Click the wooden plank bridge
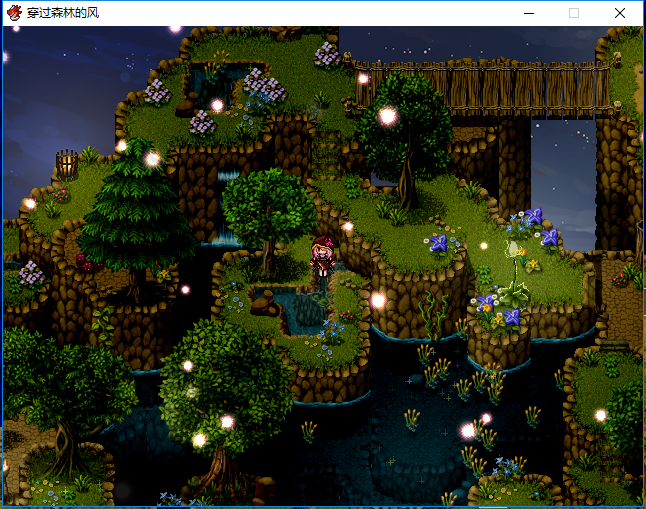This screenshot has width=646, height=509. click(481, 89)
